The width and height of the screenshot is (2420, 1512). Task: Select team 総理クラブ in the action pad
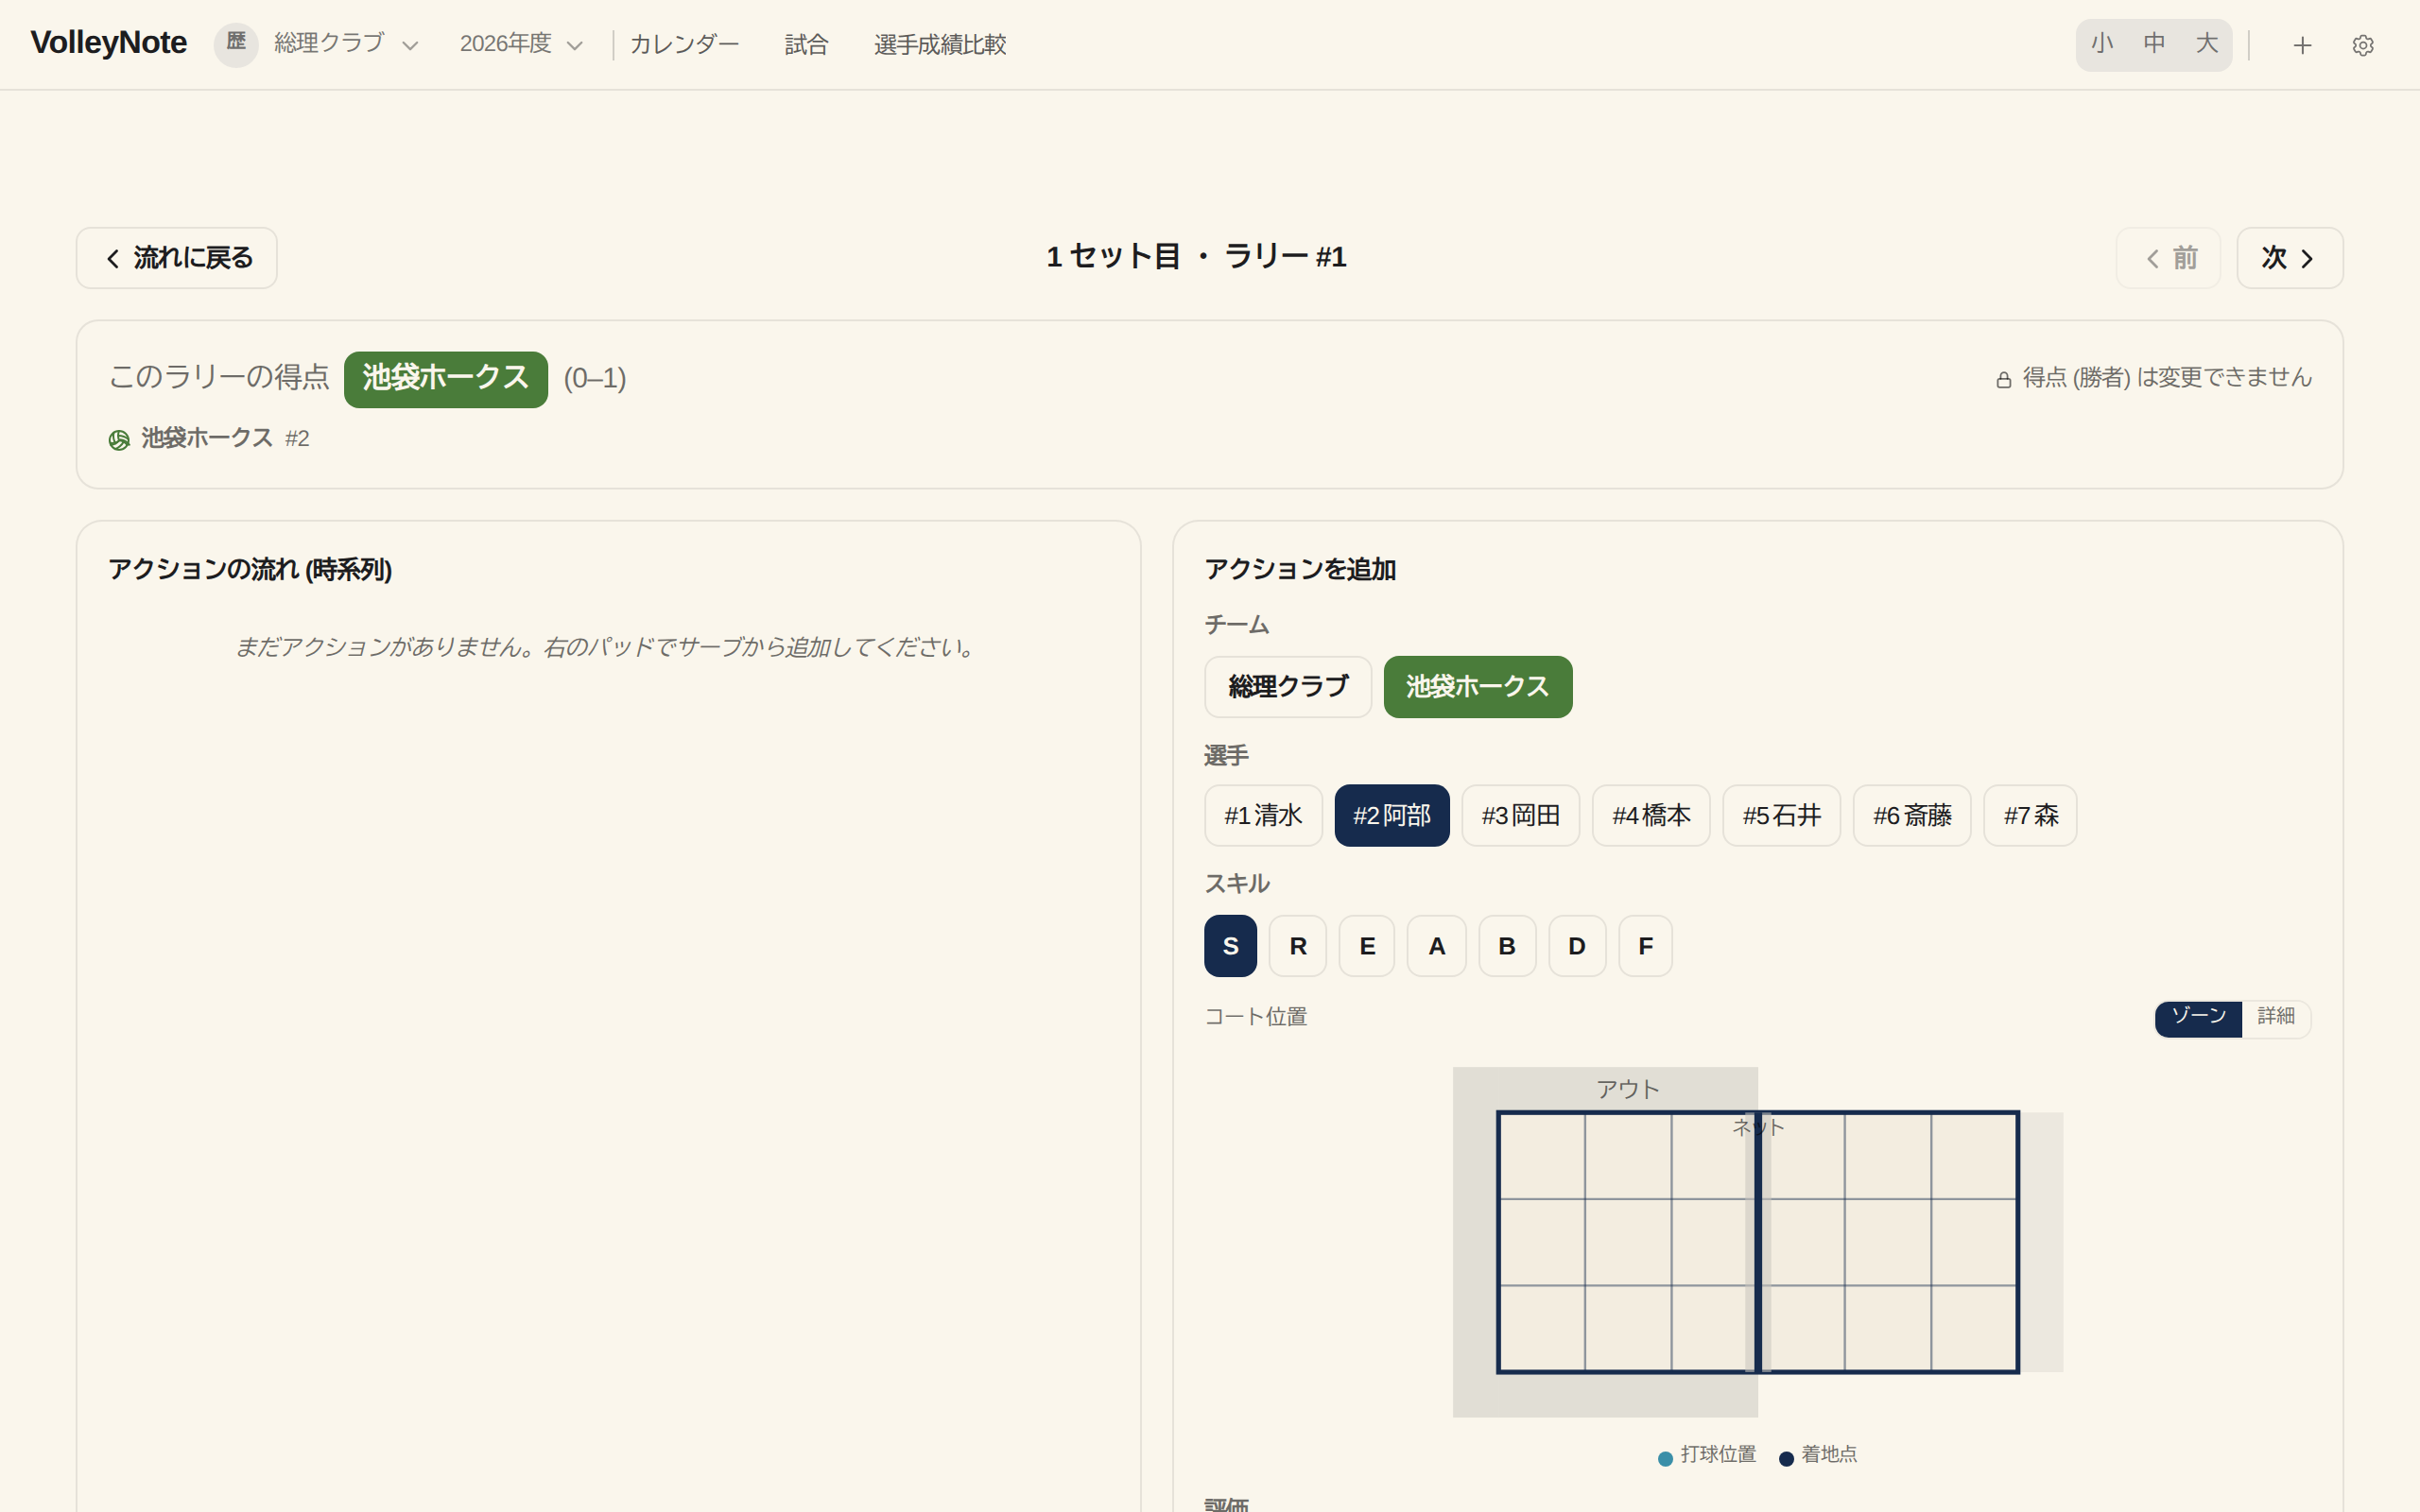point(1287,686)
